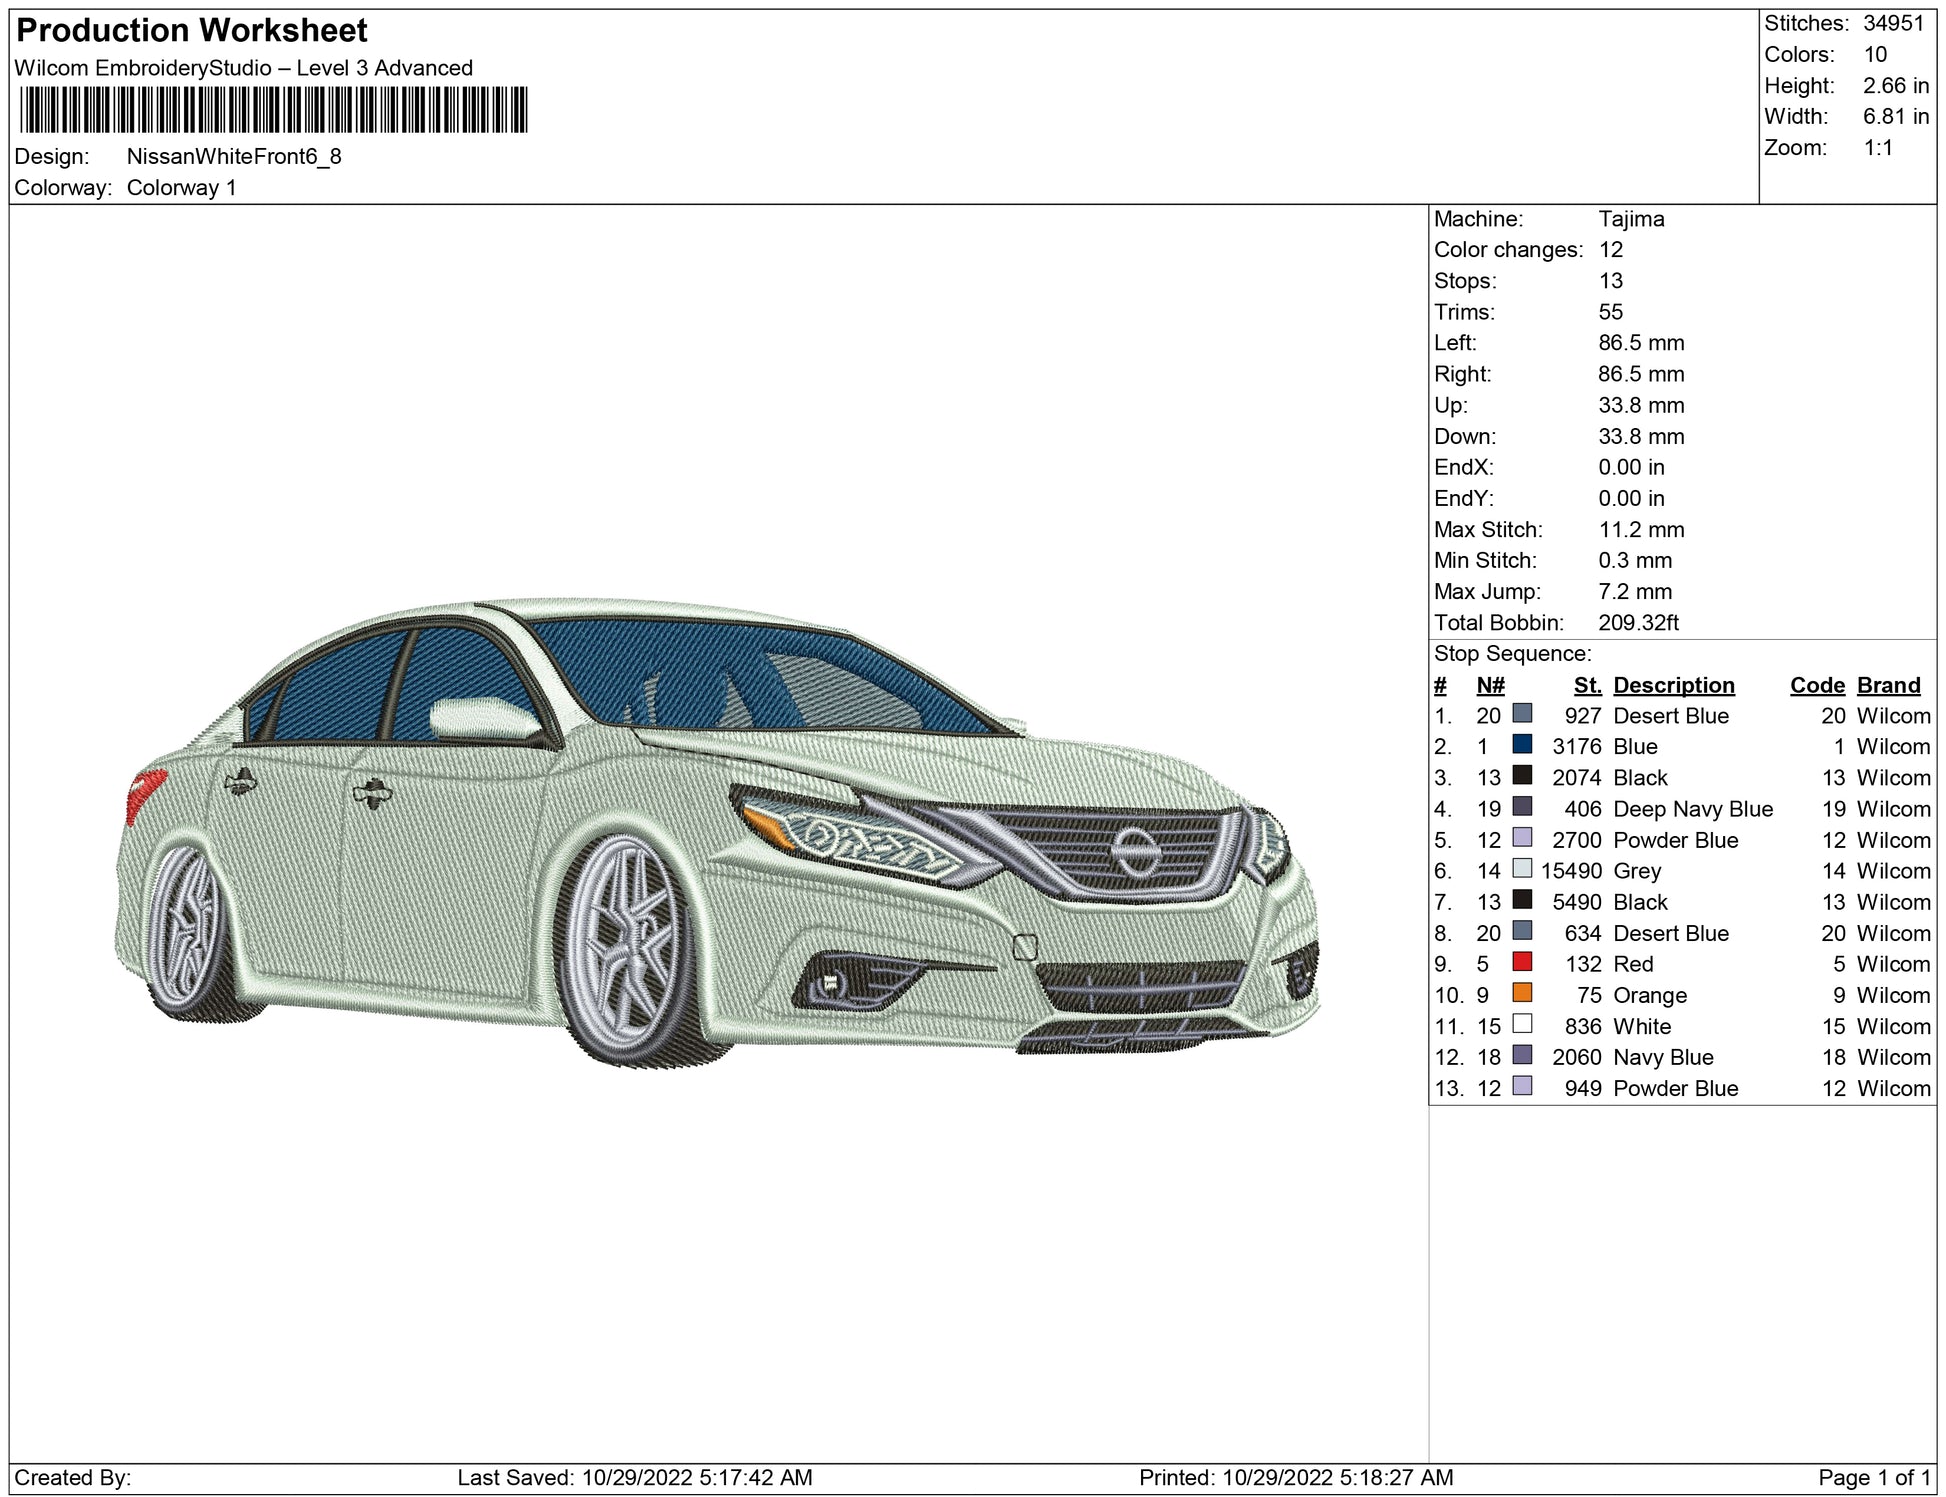Click the design name NissanWhiteFront6_8
This screenshot has height=1497, width=1946.
234,157
